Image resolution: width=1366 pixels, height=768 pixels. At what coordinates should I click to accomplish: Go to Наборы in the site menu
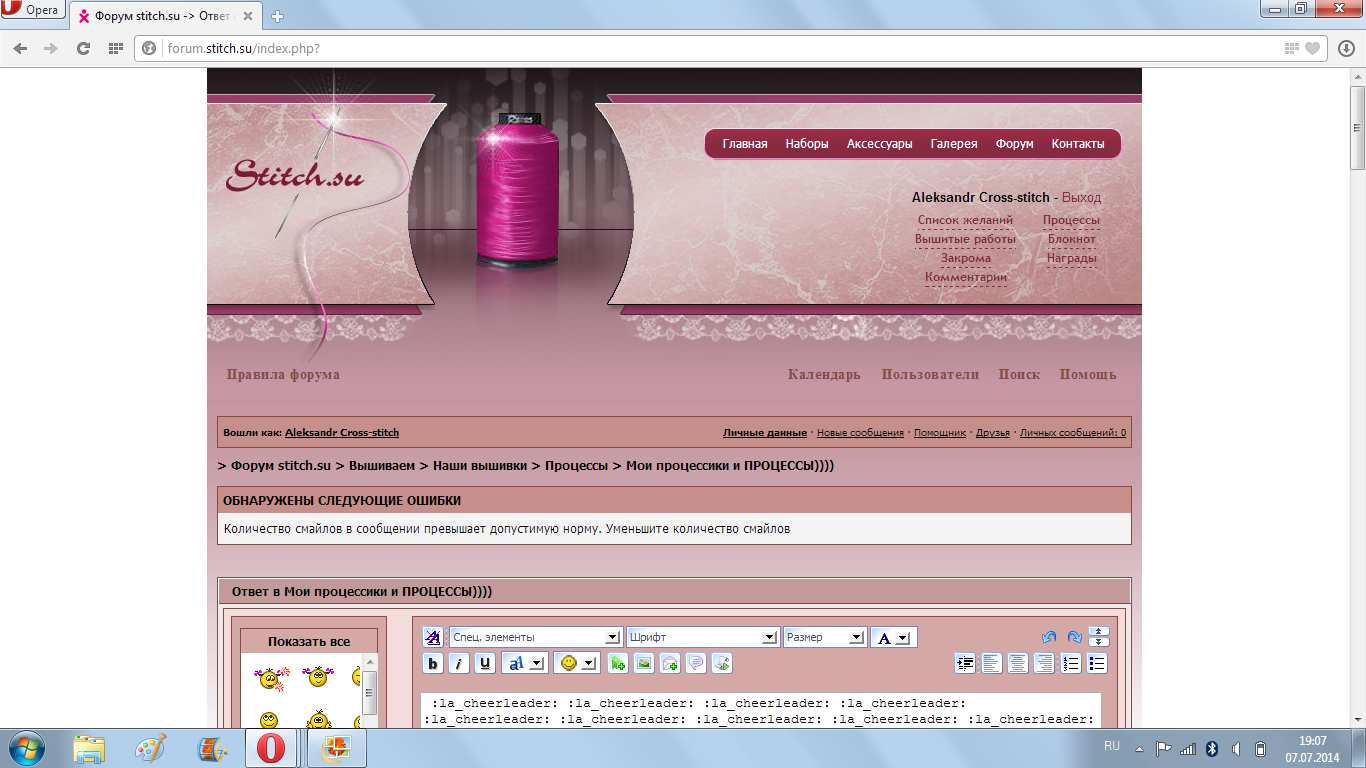(x=807, y=144)
